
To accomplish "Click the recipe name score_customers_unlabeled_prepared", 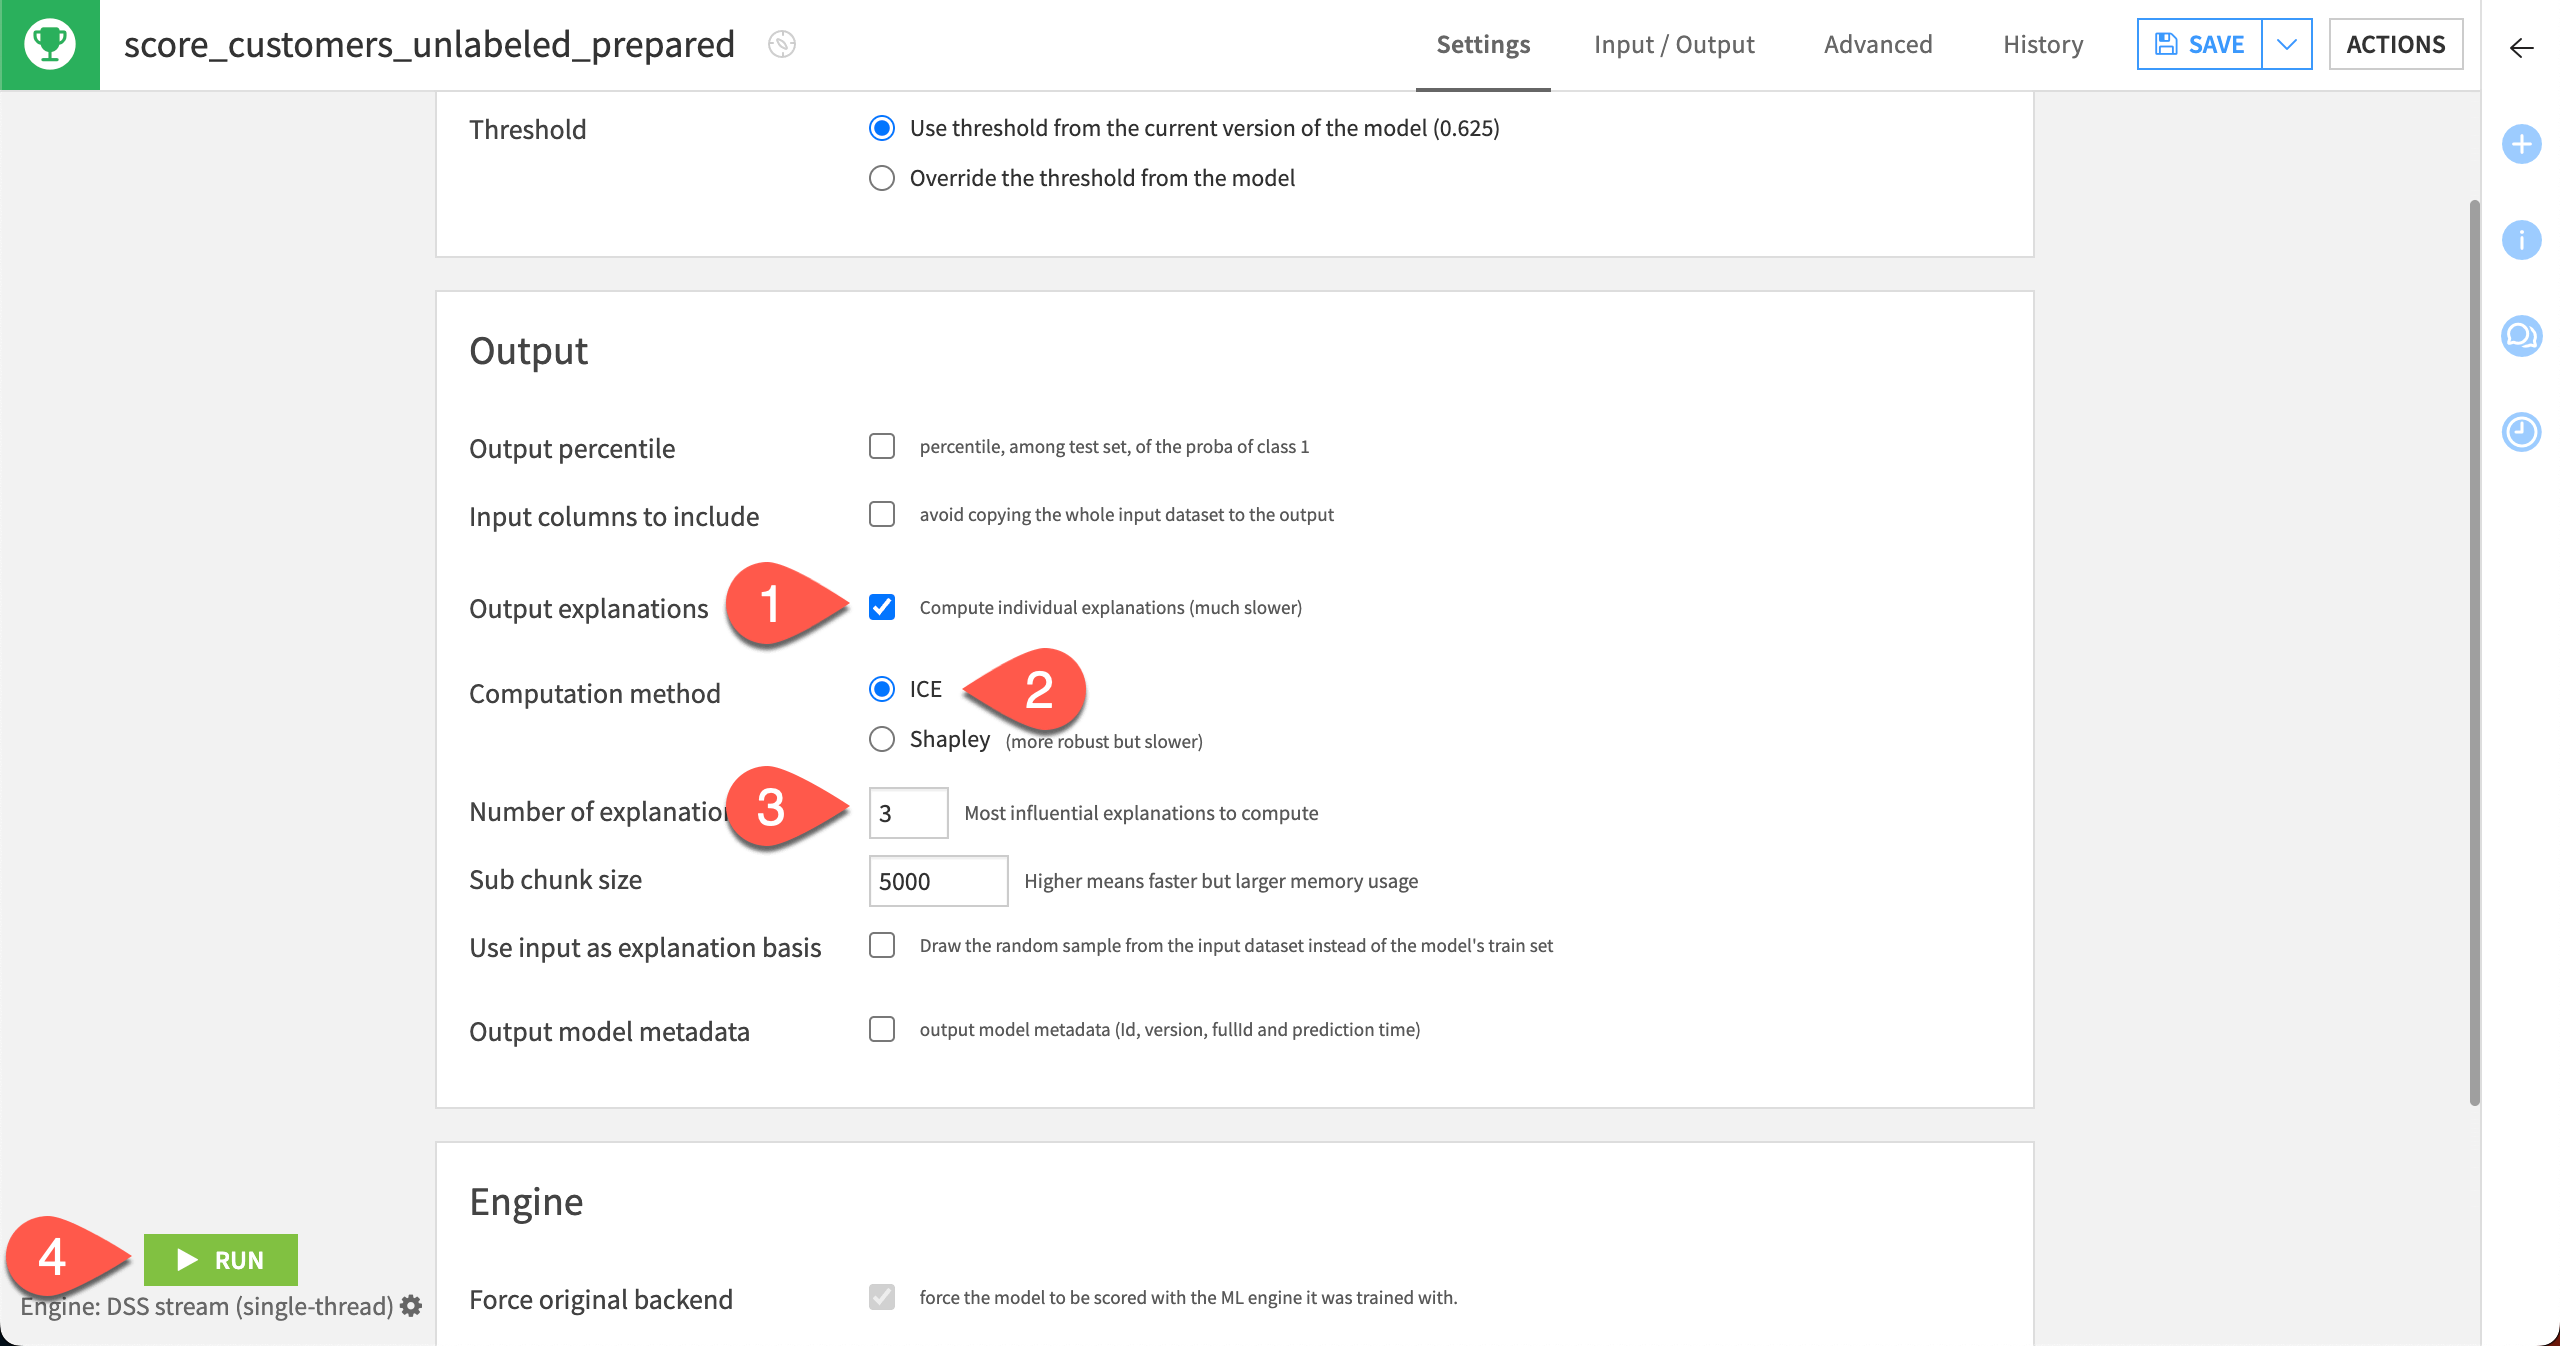I will click(x=429, y=45).
